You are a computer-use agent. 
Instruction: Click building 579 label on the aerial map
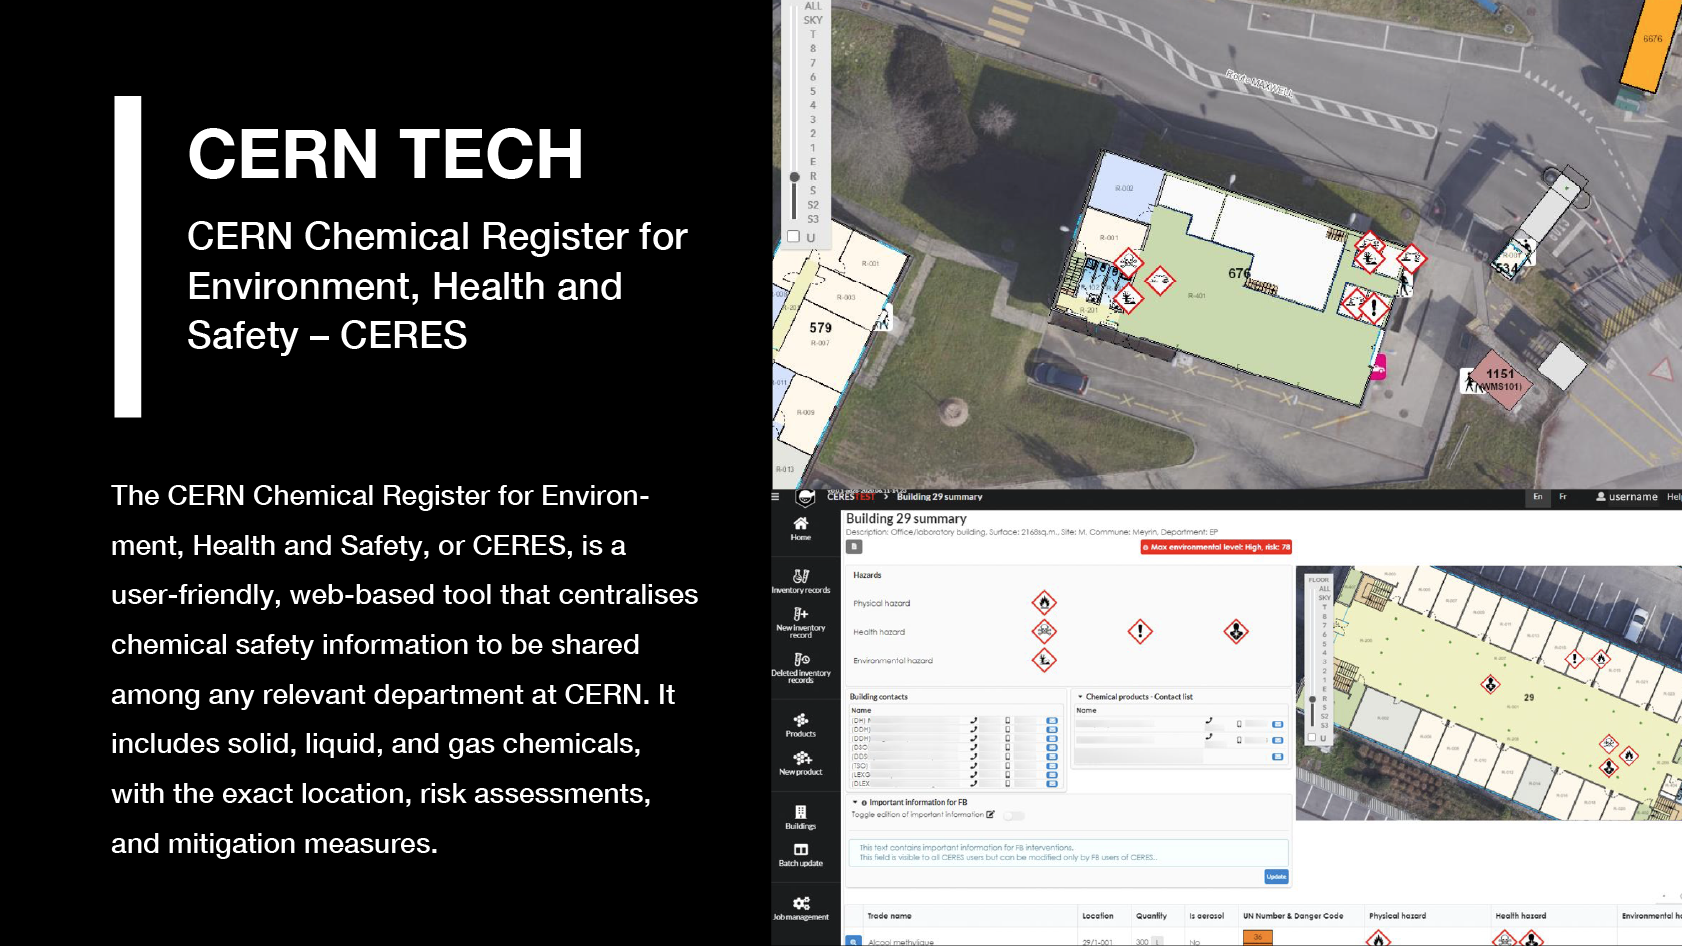point(820,328)
